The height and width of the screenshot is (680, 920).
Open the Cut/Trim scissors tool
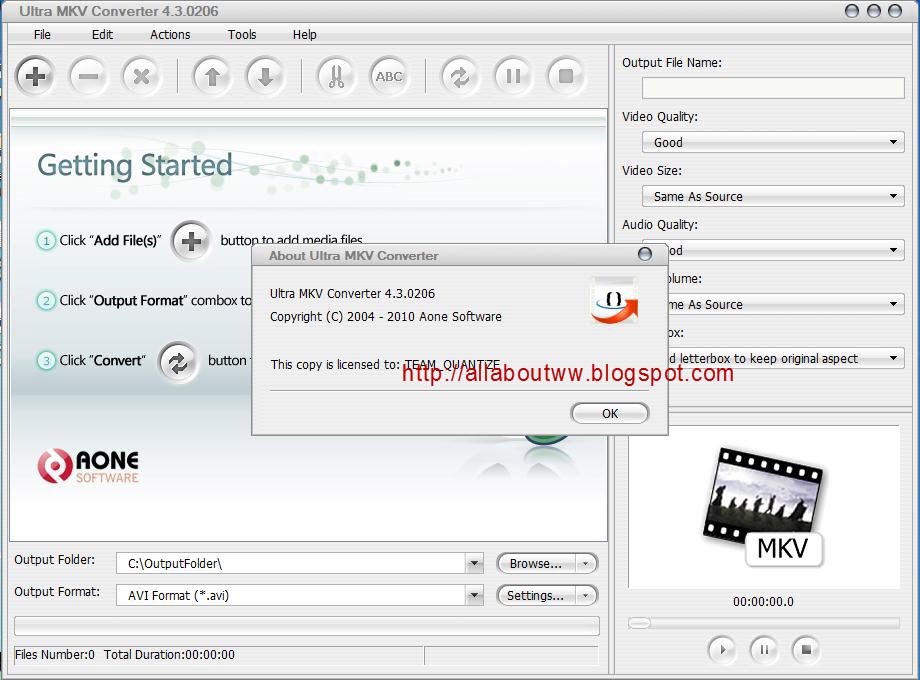[336, 76]
